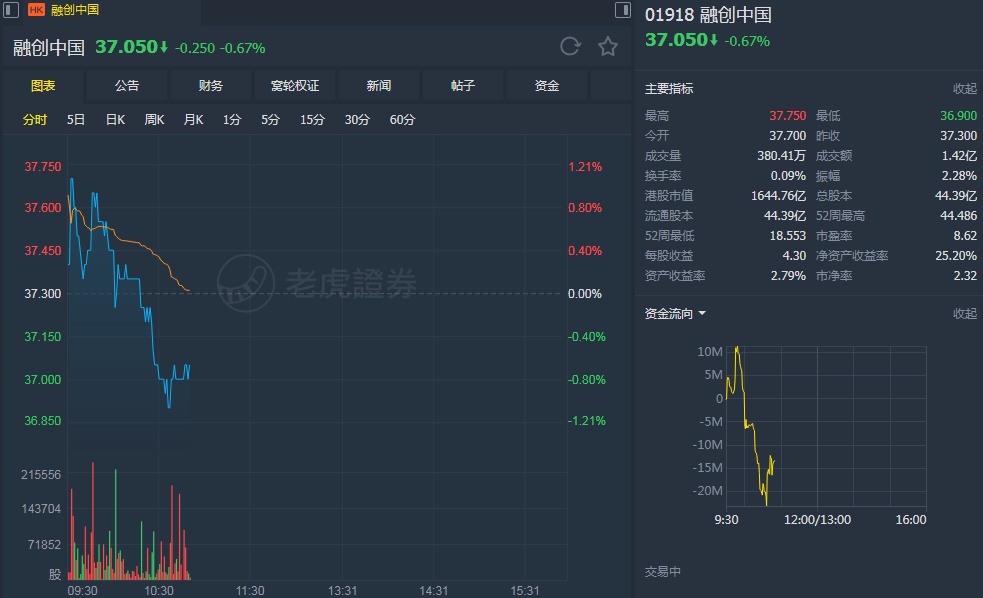Viewport: 983px width, 598px height.
Task: Open the 财务 tab
Action: click(211, 86)
